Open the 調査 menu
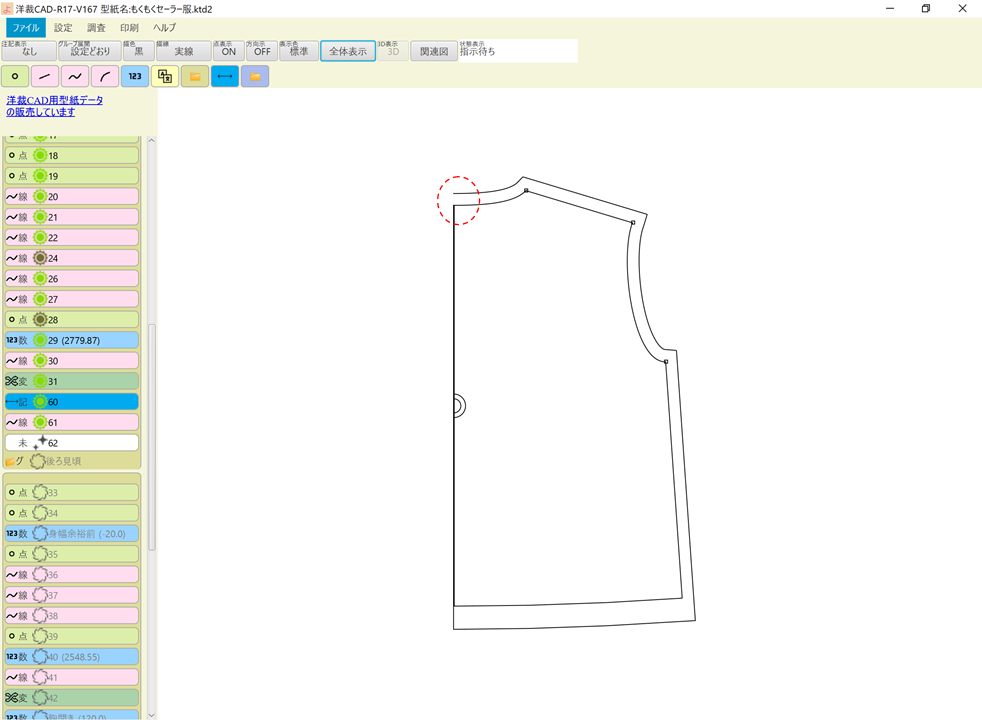Image resolution: width=982 pixels, height=720 pixels. 96,28
